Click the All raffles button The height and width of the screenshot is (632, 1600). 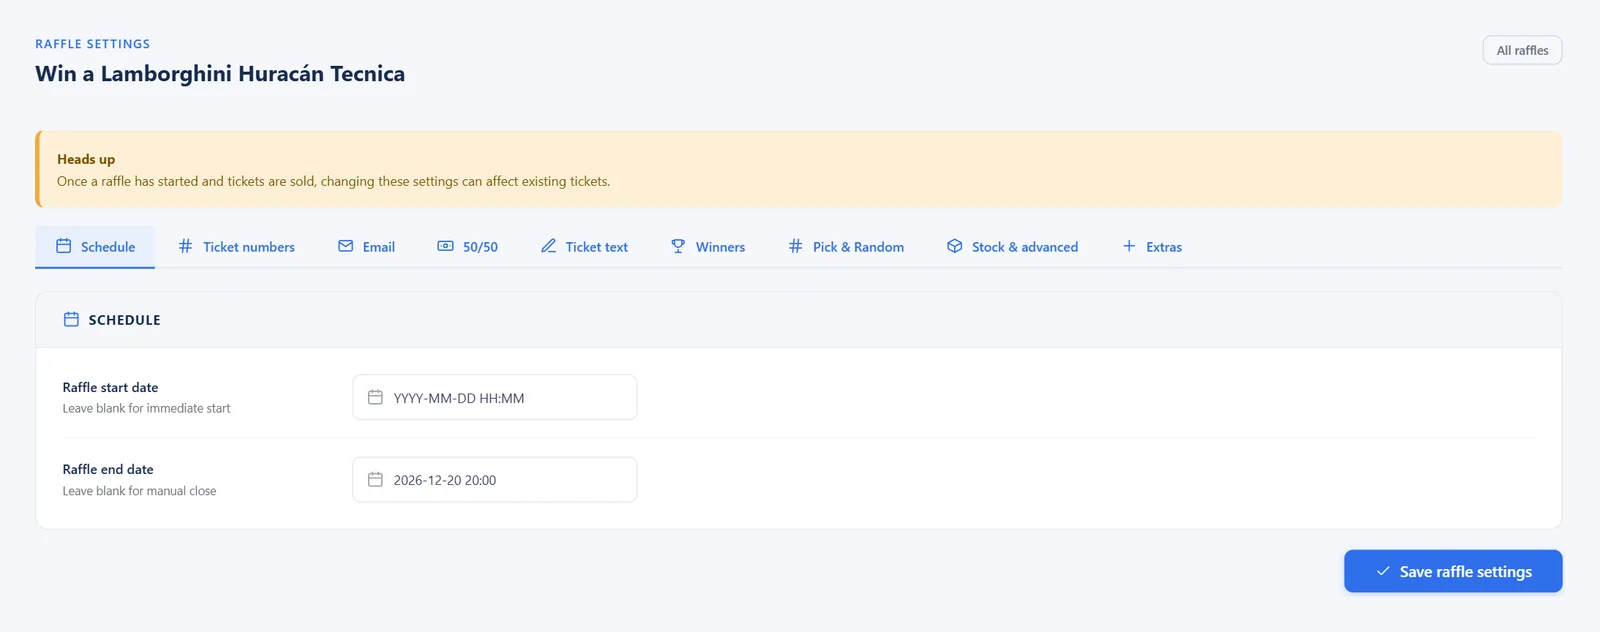1522,50
